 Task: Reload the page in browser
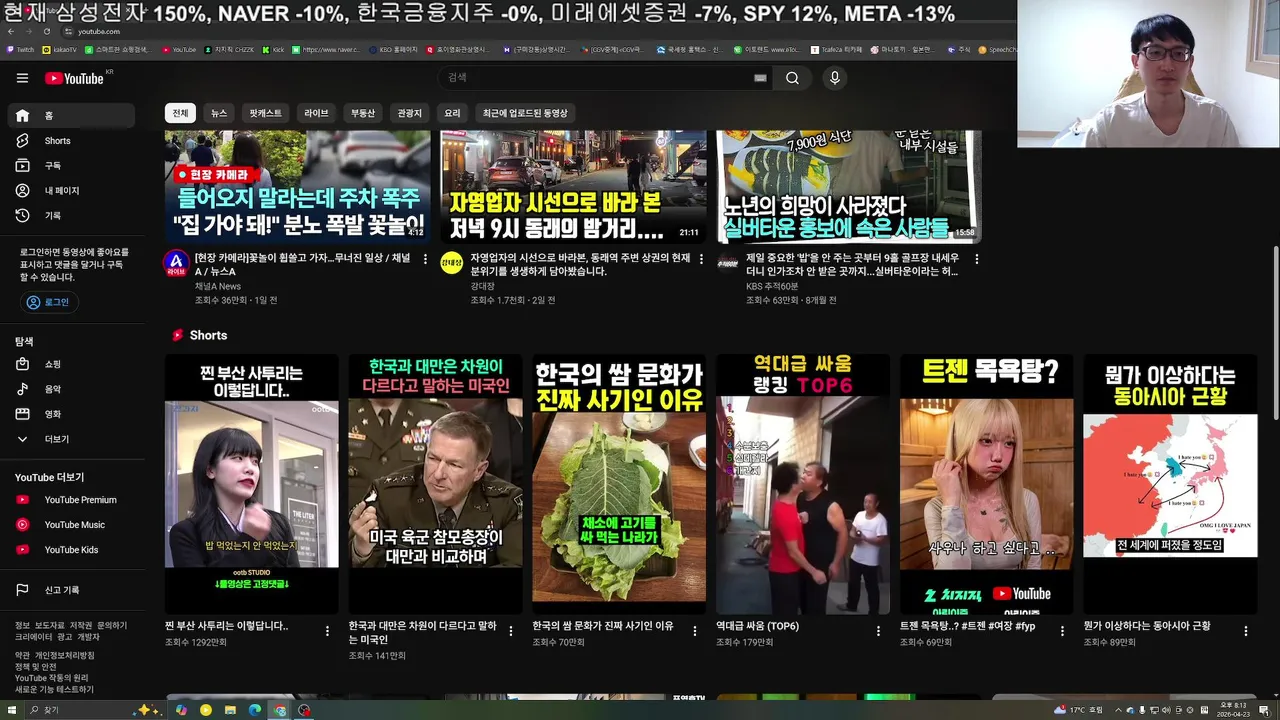[46, 31]
